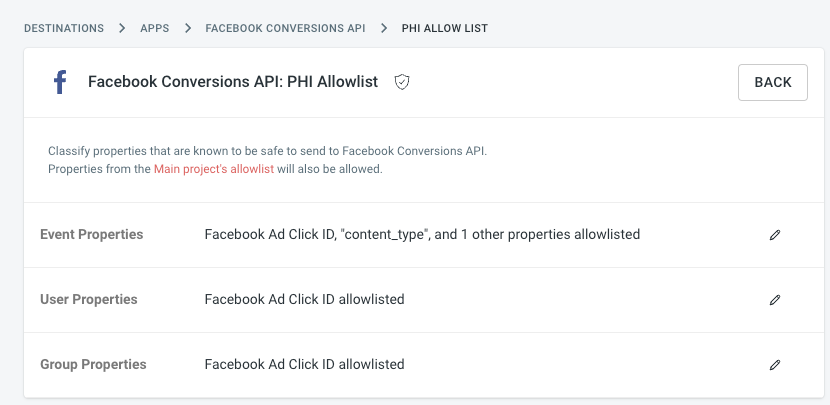830x405 pixels.
Task: Click the BACK button
Action: pos(773,82)
